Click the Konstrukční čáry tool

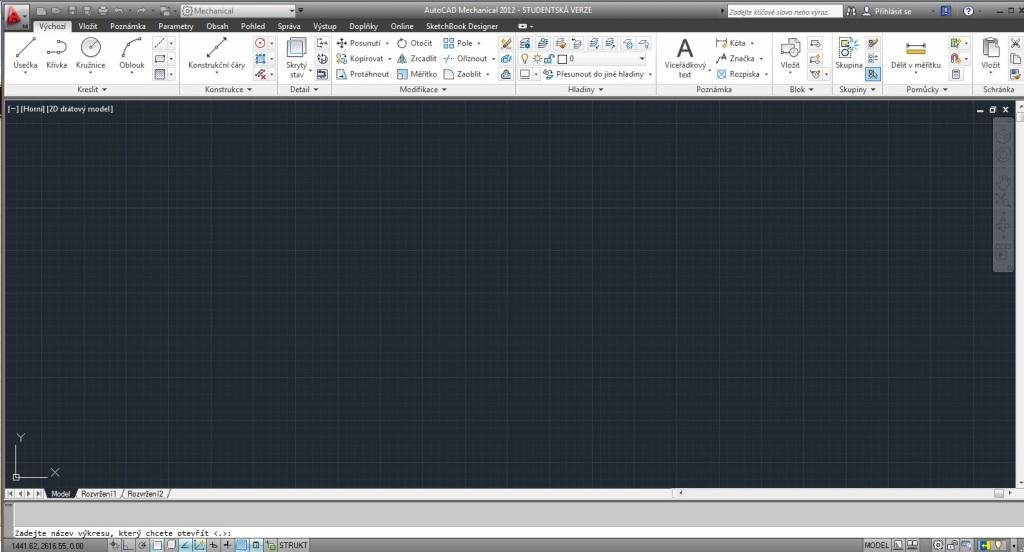216,54
